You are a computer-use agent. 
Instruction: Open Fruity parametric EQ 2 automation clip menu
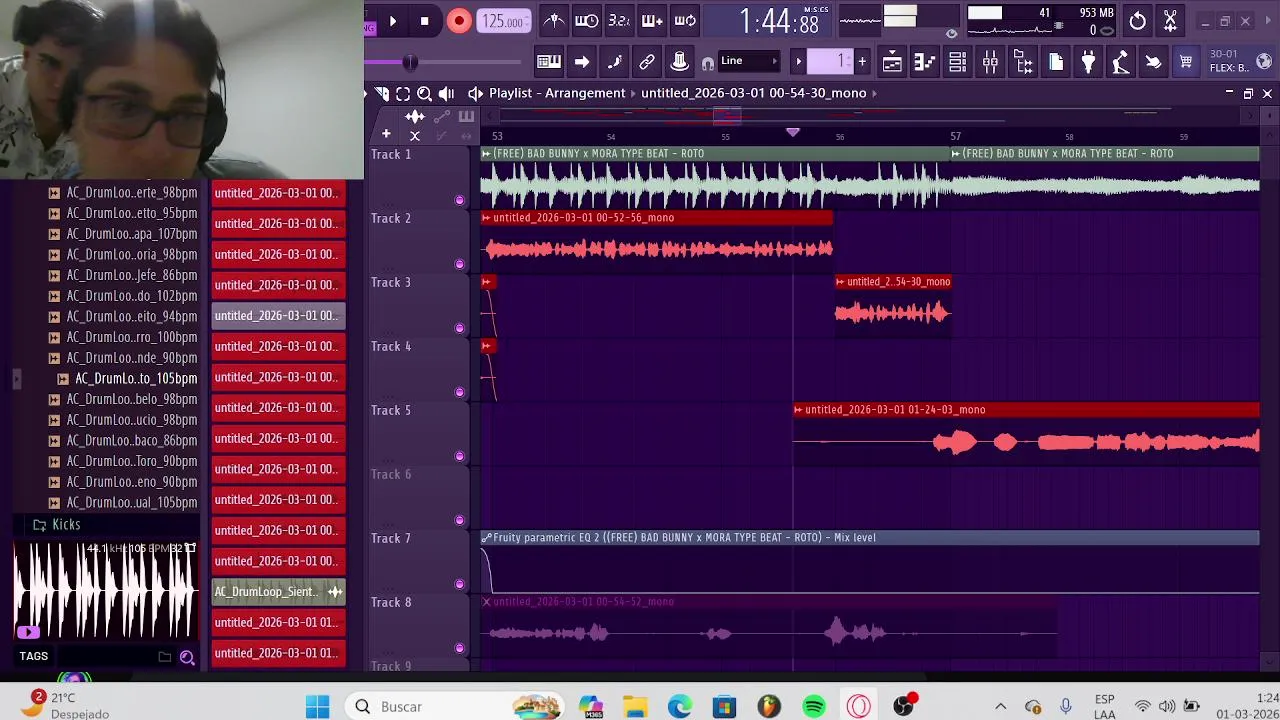click(x=486, y=538)
